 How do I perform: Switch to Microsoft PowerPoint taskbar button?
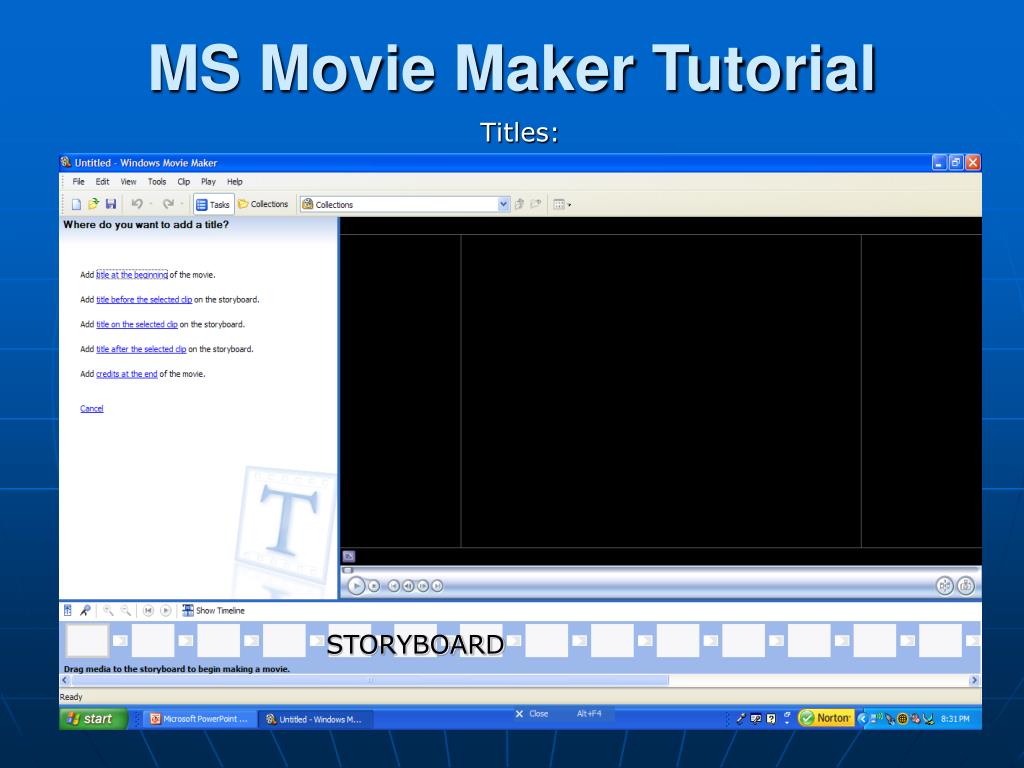tap(200, 719)
